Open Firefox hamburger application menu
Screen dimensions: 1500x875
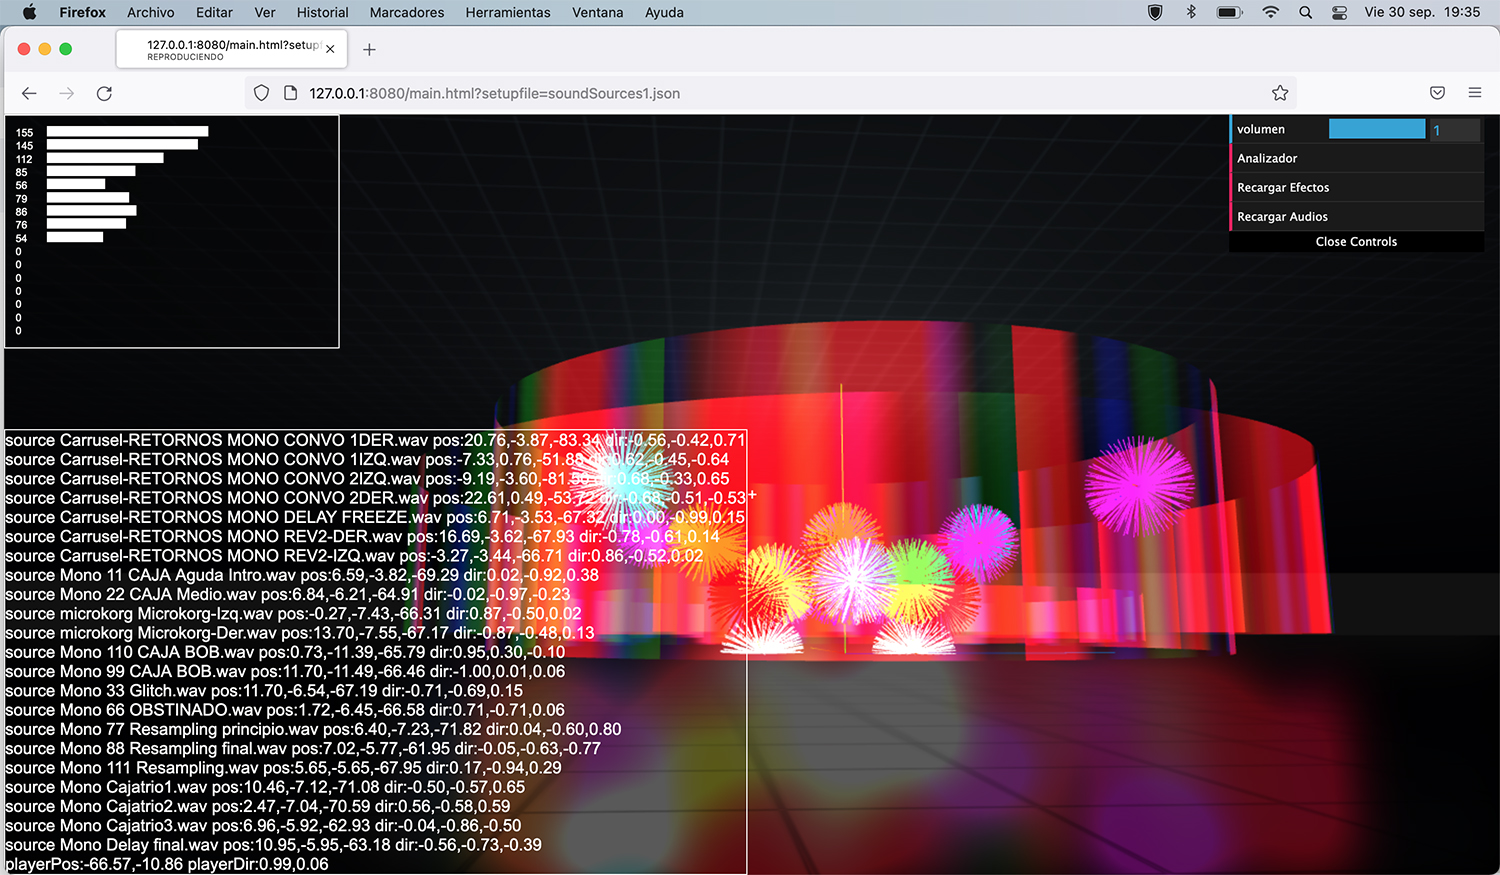click(x=1474, y=93)
